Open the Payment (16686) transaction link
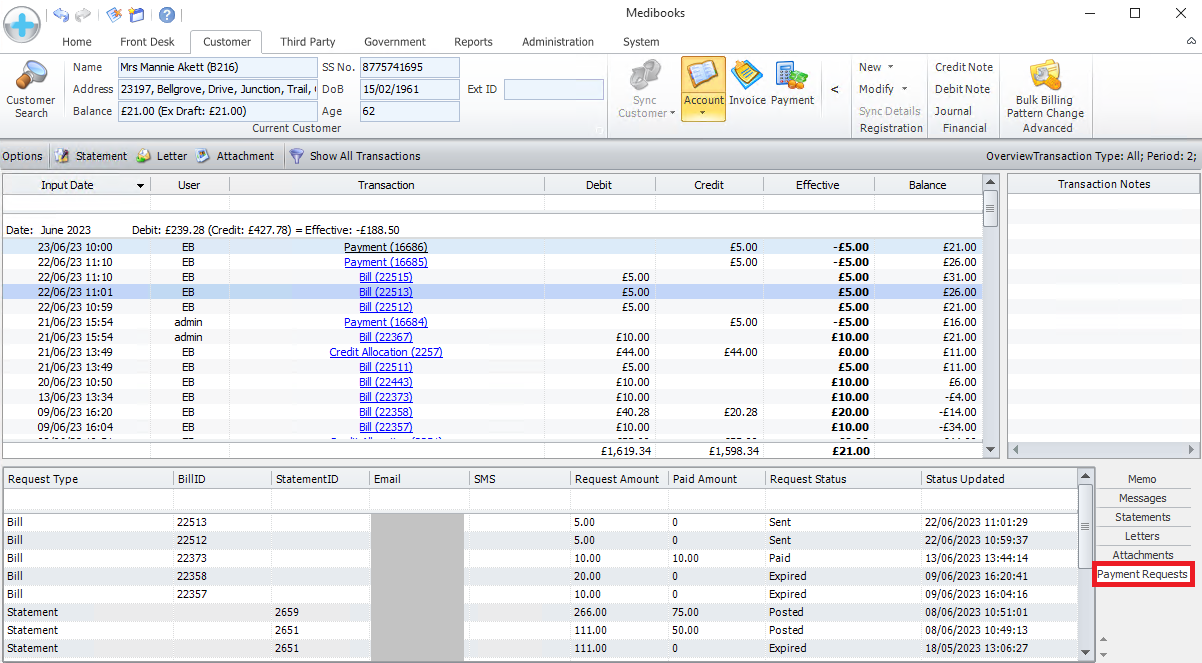 coord(385,247)
